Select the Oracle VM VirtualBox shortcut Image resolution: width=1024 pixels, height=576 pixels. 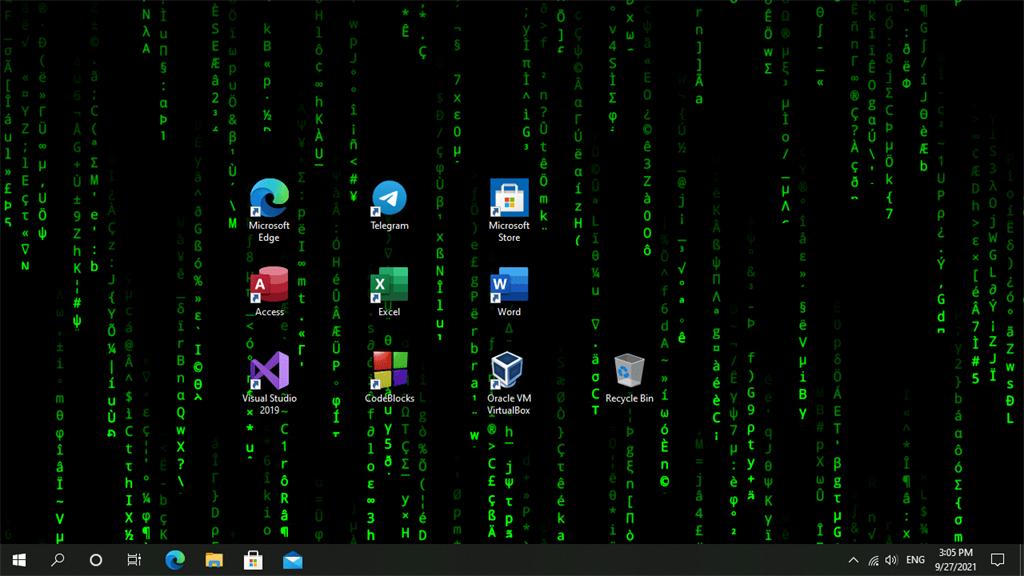tap(509, 383)
